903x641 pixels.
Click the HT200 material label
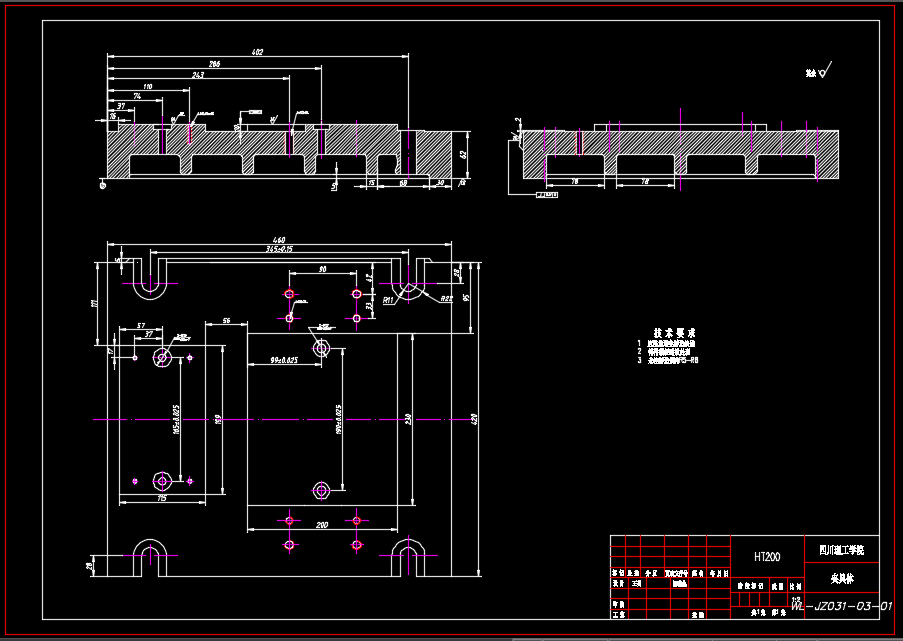[767, 556]
